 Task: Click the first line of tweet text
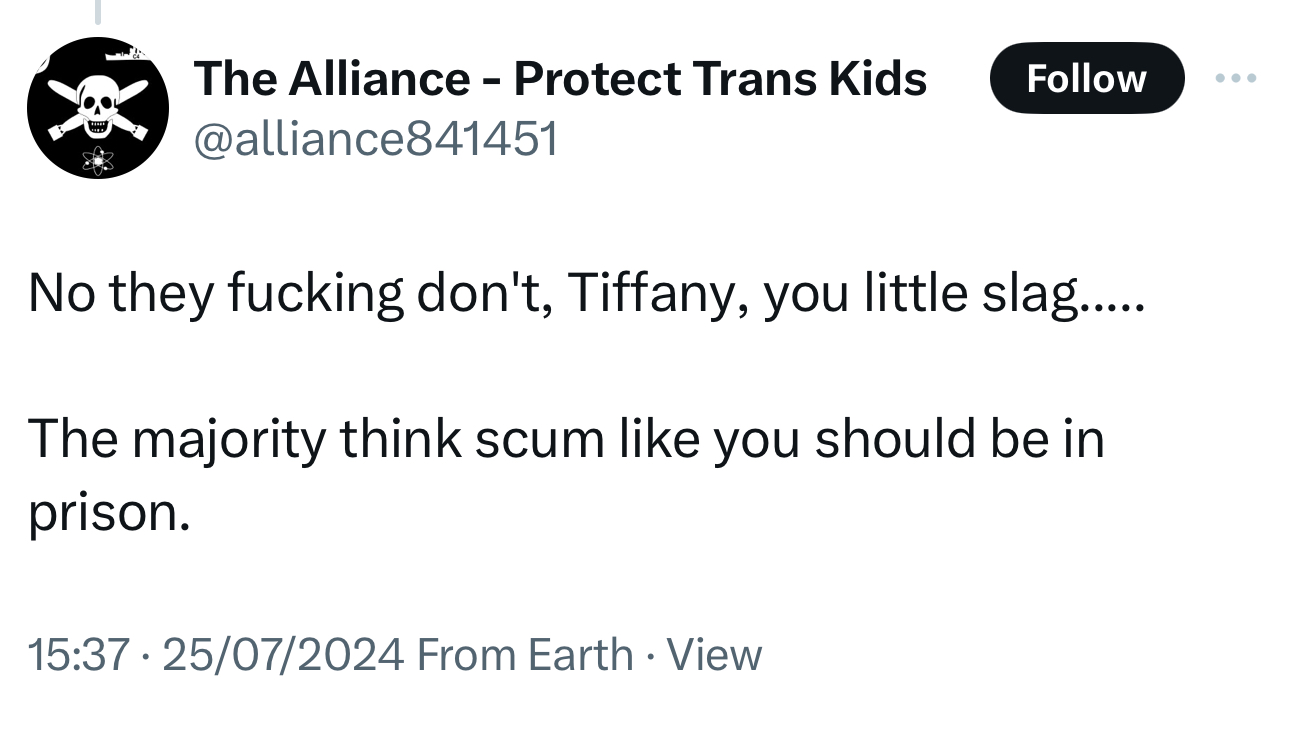pyautogui.click(x=584, y=294)
